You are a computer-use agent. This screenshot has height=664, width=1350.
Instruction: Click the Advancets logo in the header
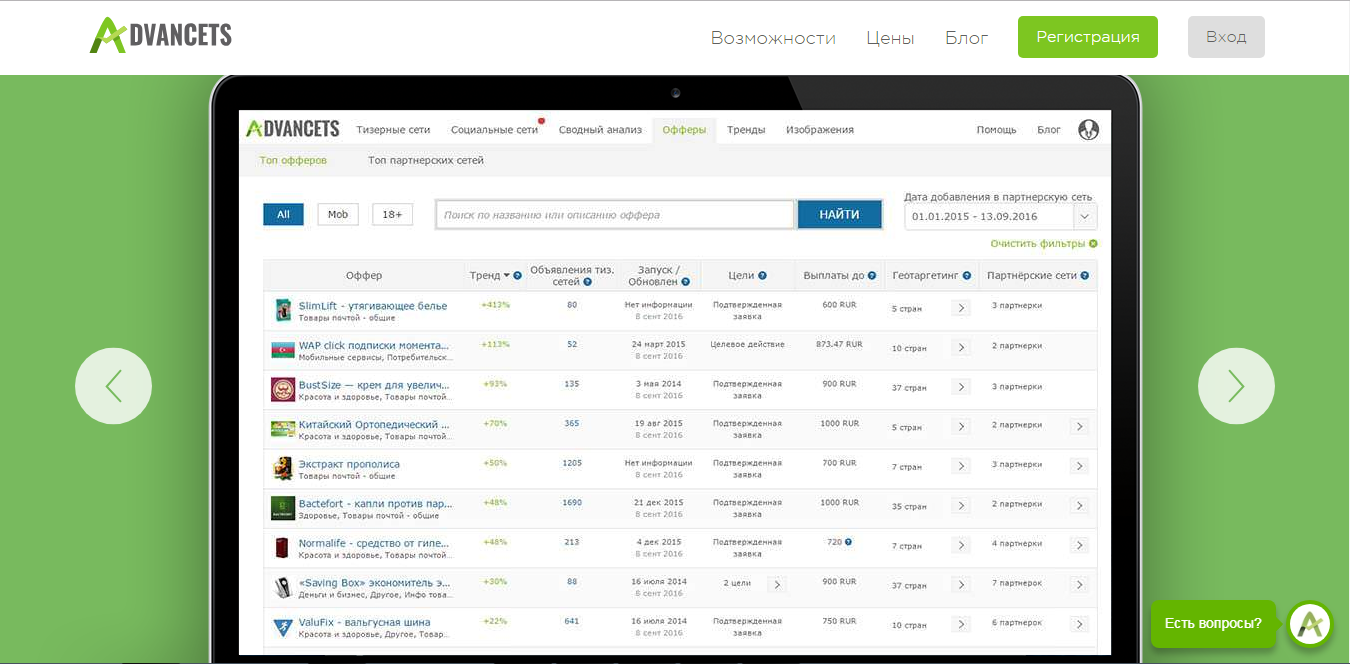coord(161,36)
